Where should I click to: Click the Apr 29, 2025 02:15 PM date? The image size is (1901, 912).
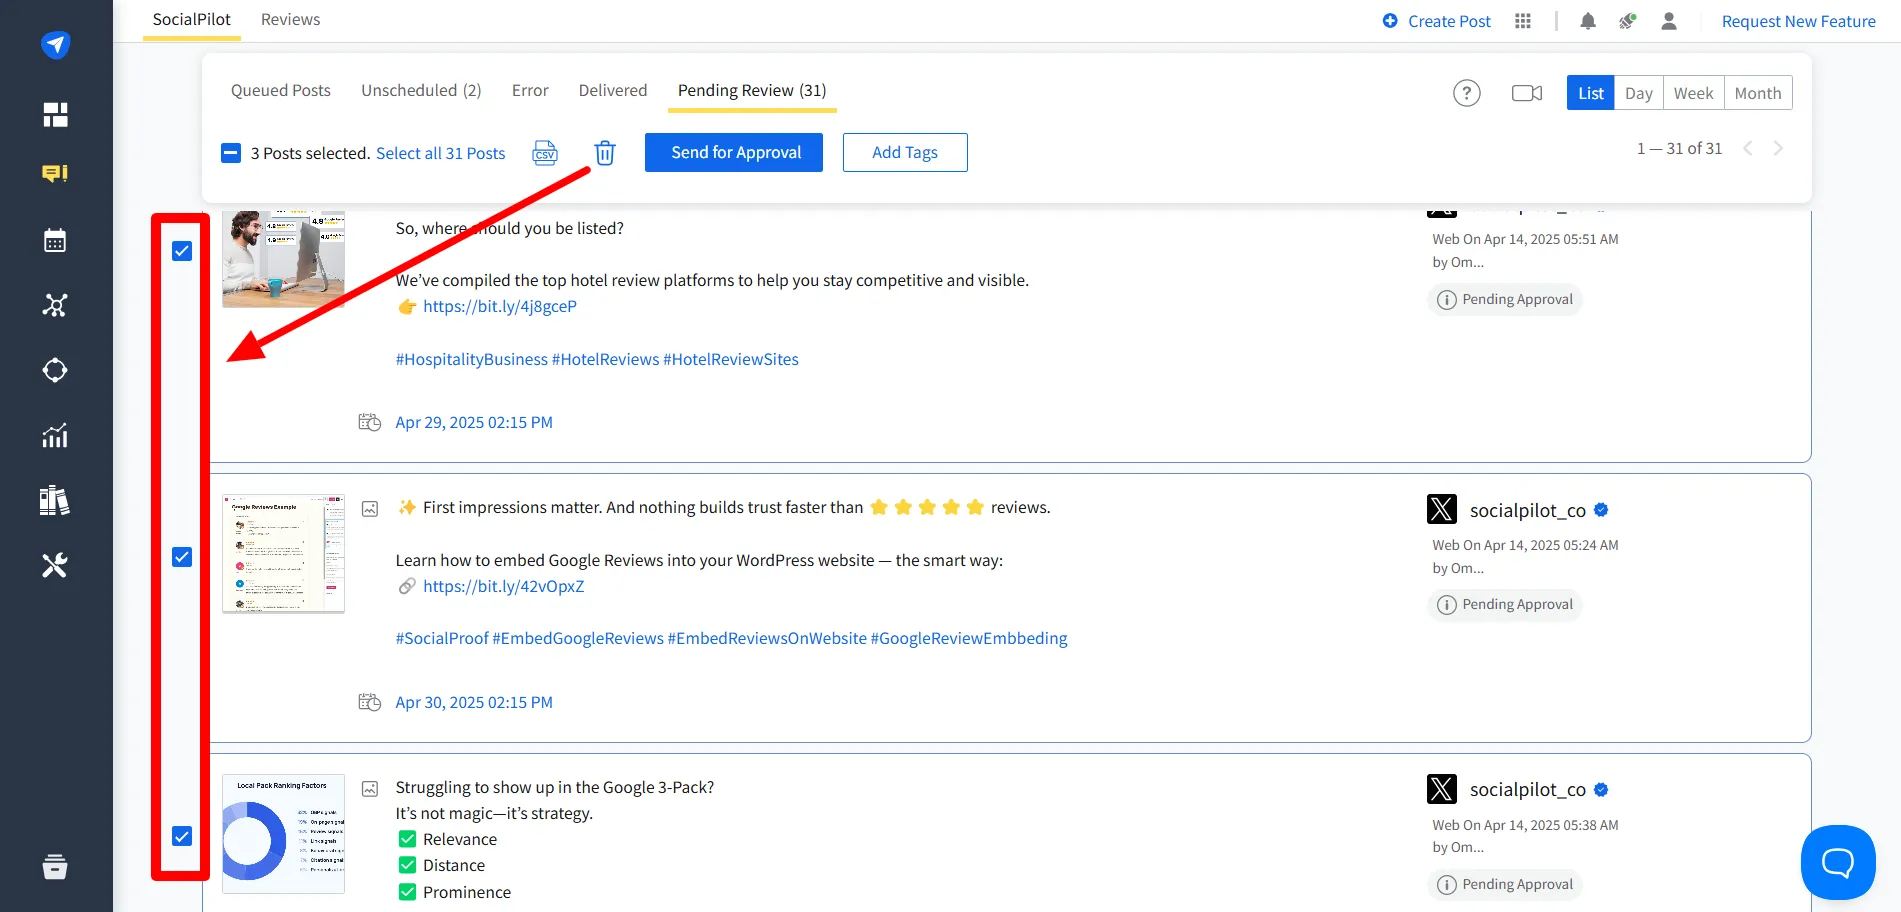[x=474, y=422]
